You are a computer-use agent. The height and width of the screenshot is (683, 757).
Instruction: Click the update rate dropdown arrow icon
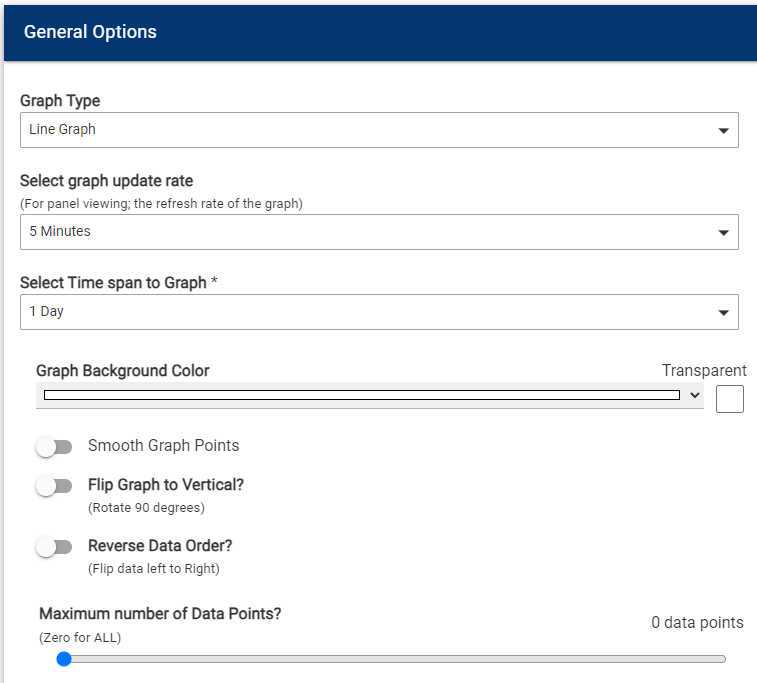pyautogui.click(x=723, y=233)
